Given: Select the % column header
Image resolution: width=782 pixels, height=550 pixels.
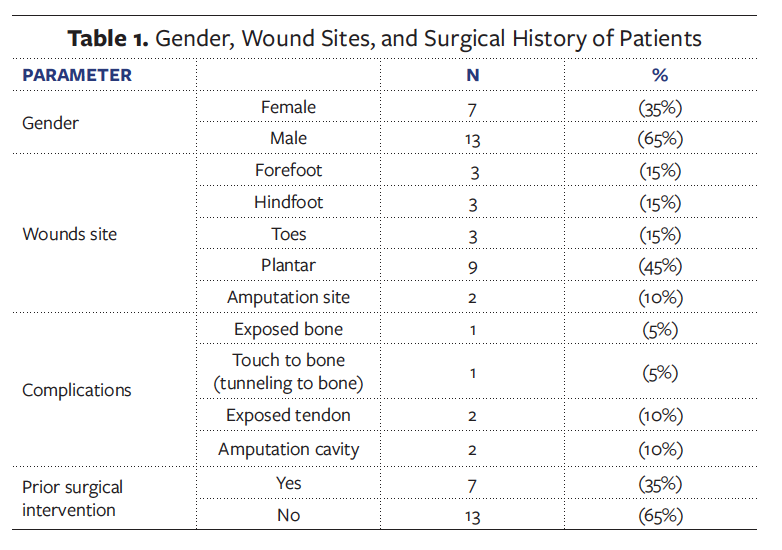Looking at the screenshot, I should pos(659,75).
